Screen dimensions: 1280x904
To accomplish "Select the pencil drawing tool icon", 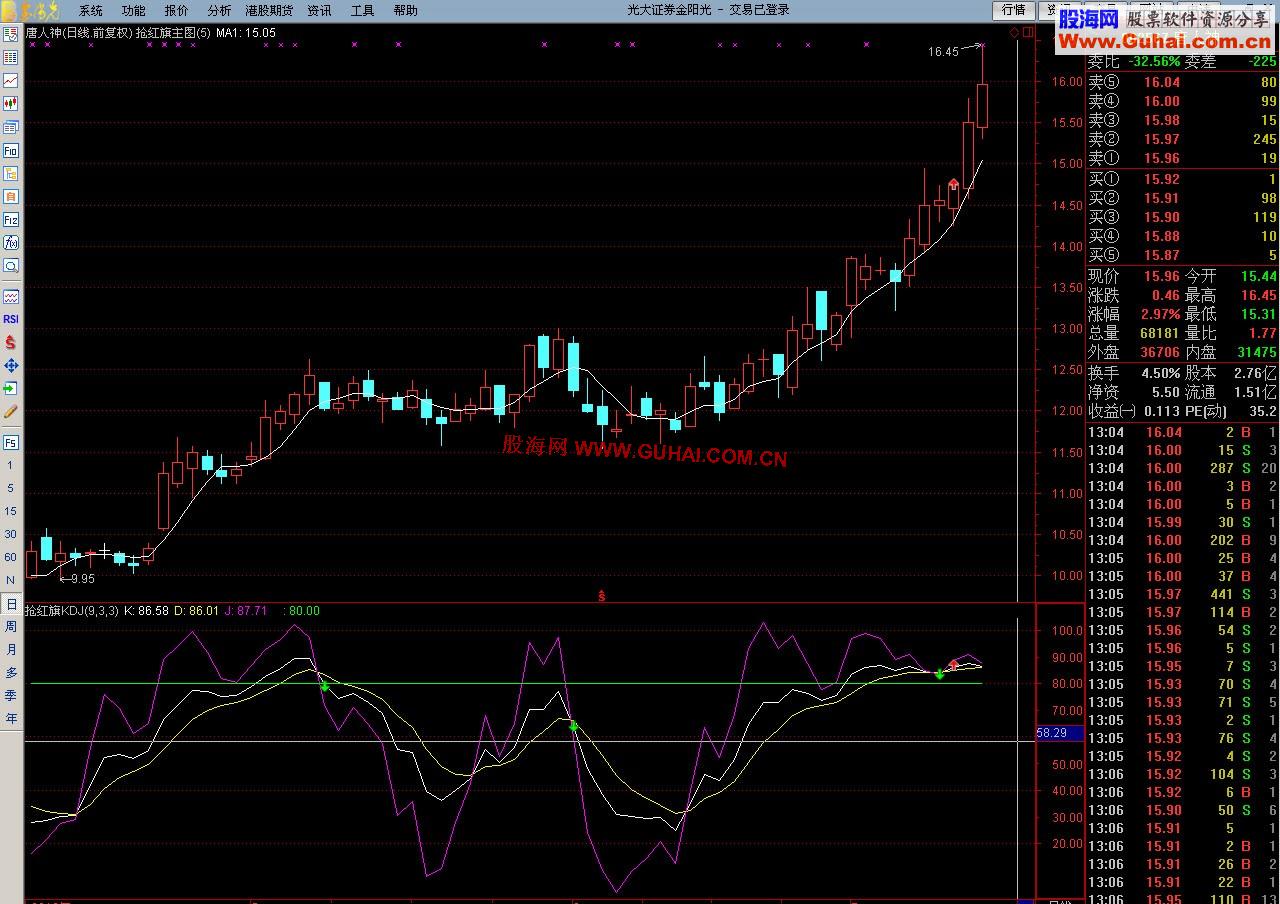I will click(11, 411).
